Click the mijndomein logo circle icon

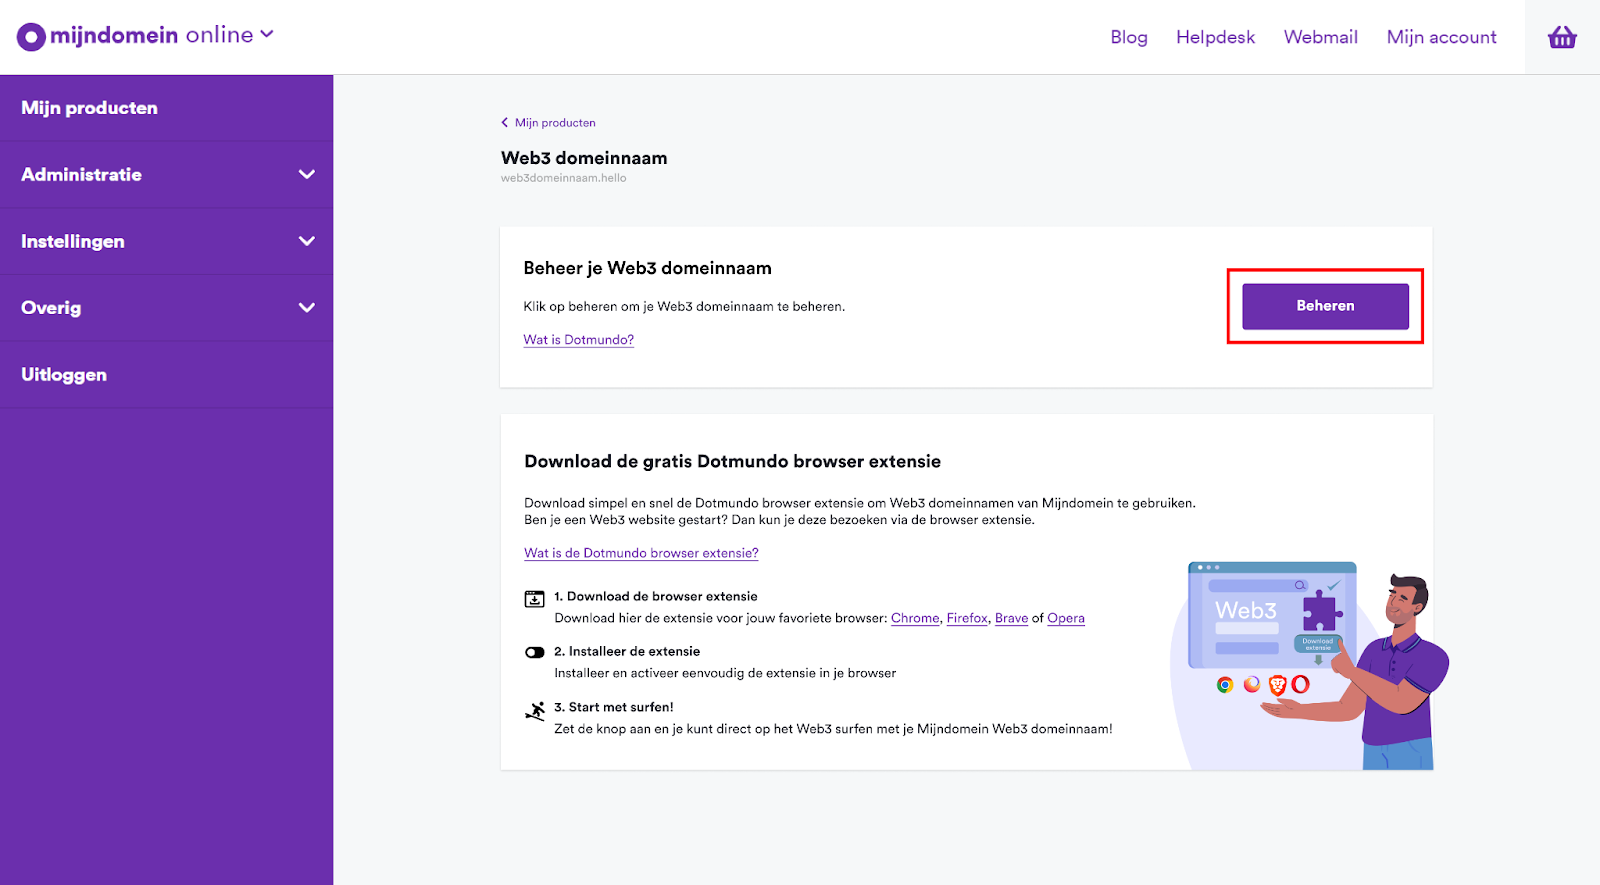(31, 37)
